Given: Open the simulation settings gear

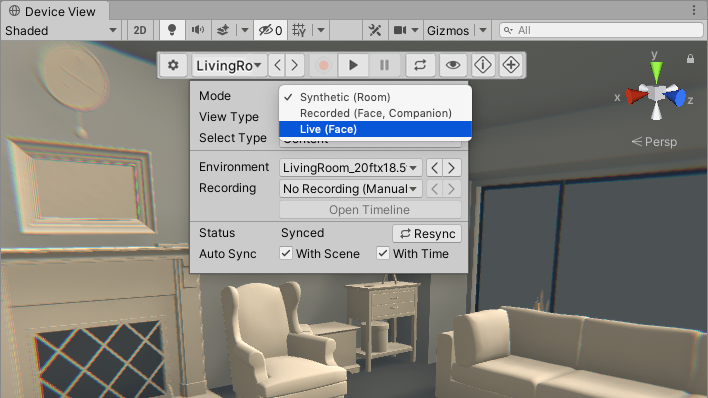Looking at the screenshot, I should point(173,66).
